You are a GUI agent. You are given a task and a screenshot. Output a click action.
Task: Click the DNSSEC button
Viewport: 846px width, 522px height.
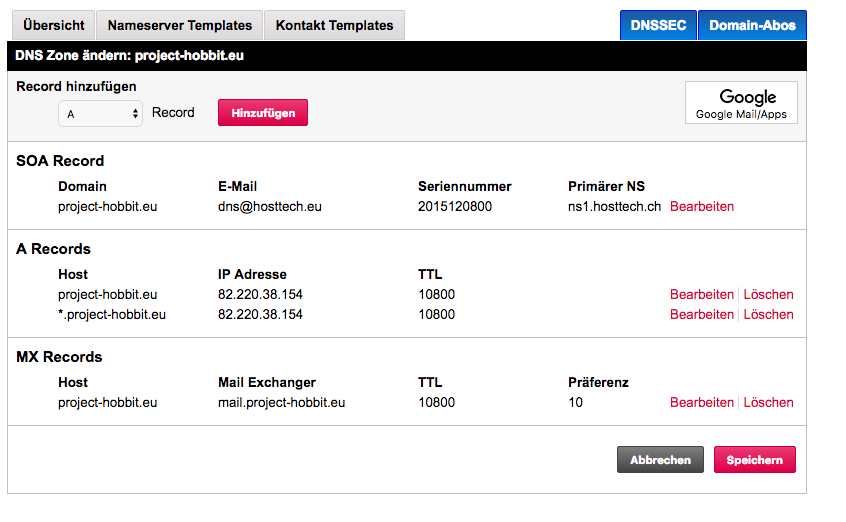coord(658,25)
